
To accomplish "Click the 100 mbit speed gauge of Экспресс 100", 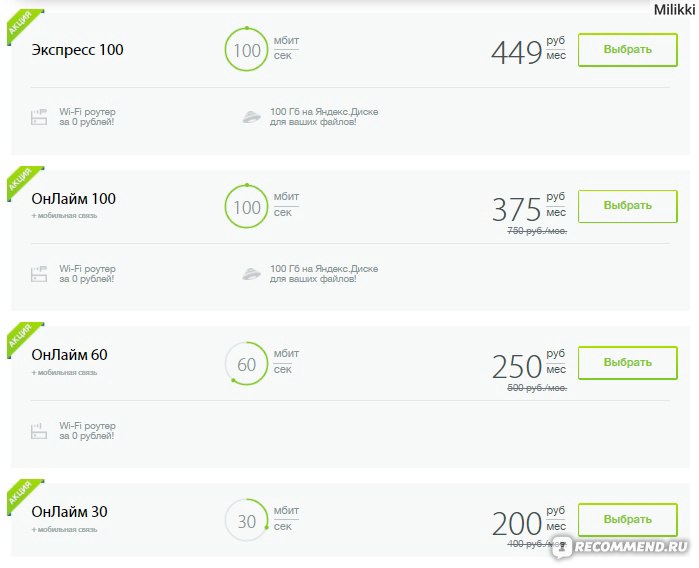I will coord(247,49).
